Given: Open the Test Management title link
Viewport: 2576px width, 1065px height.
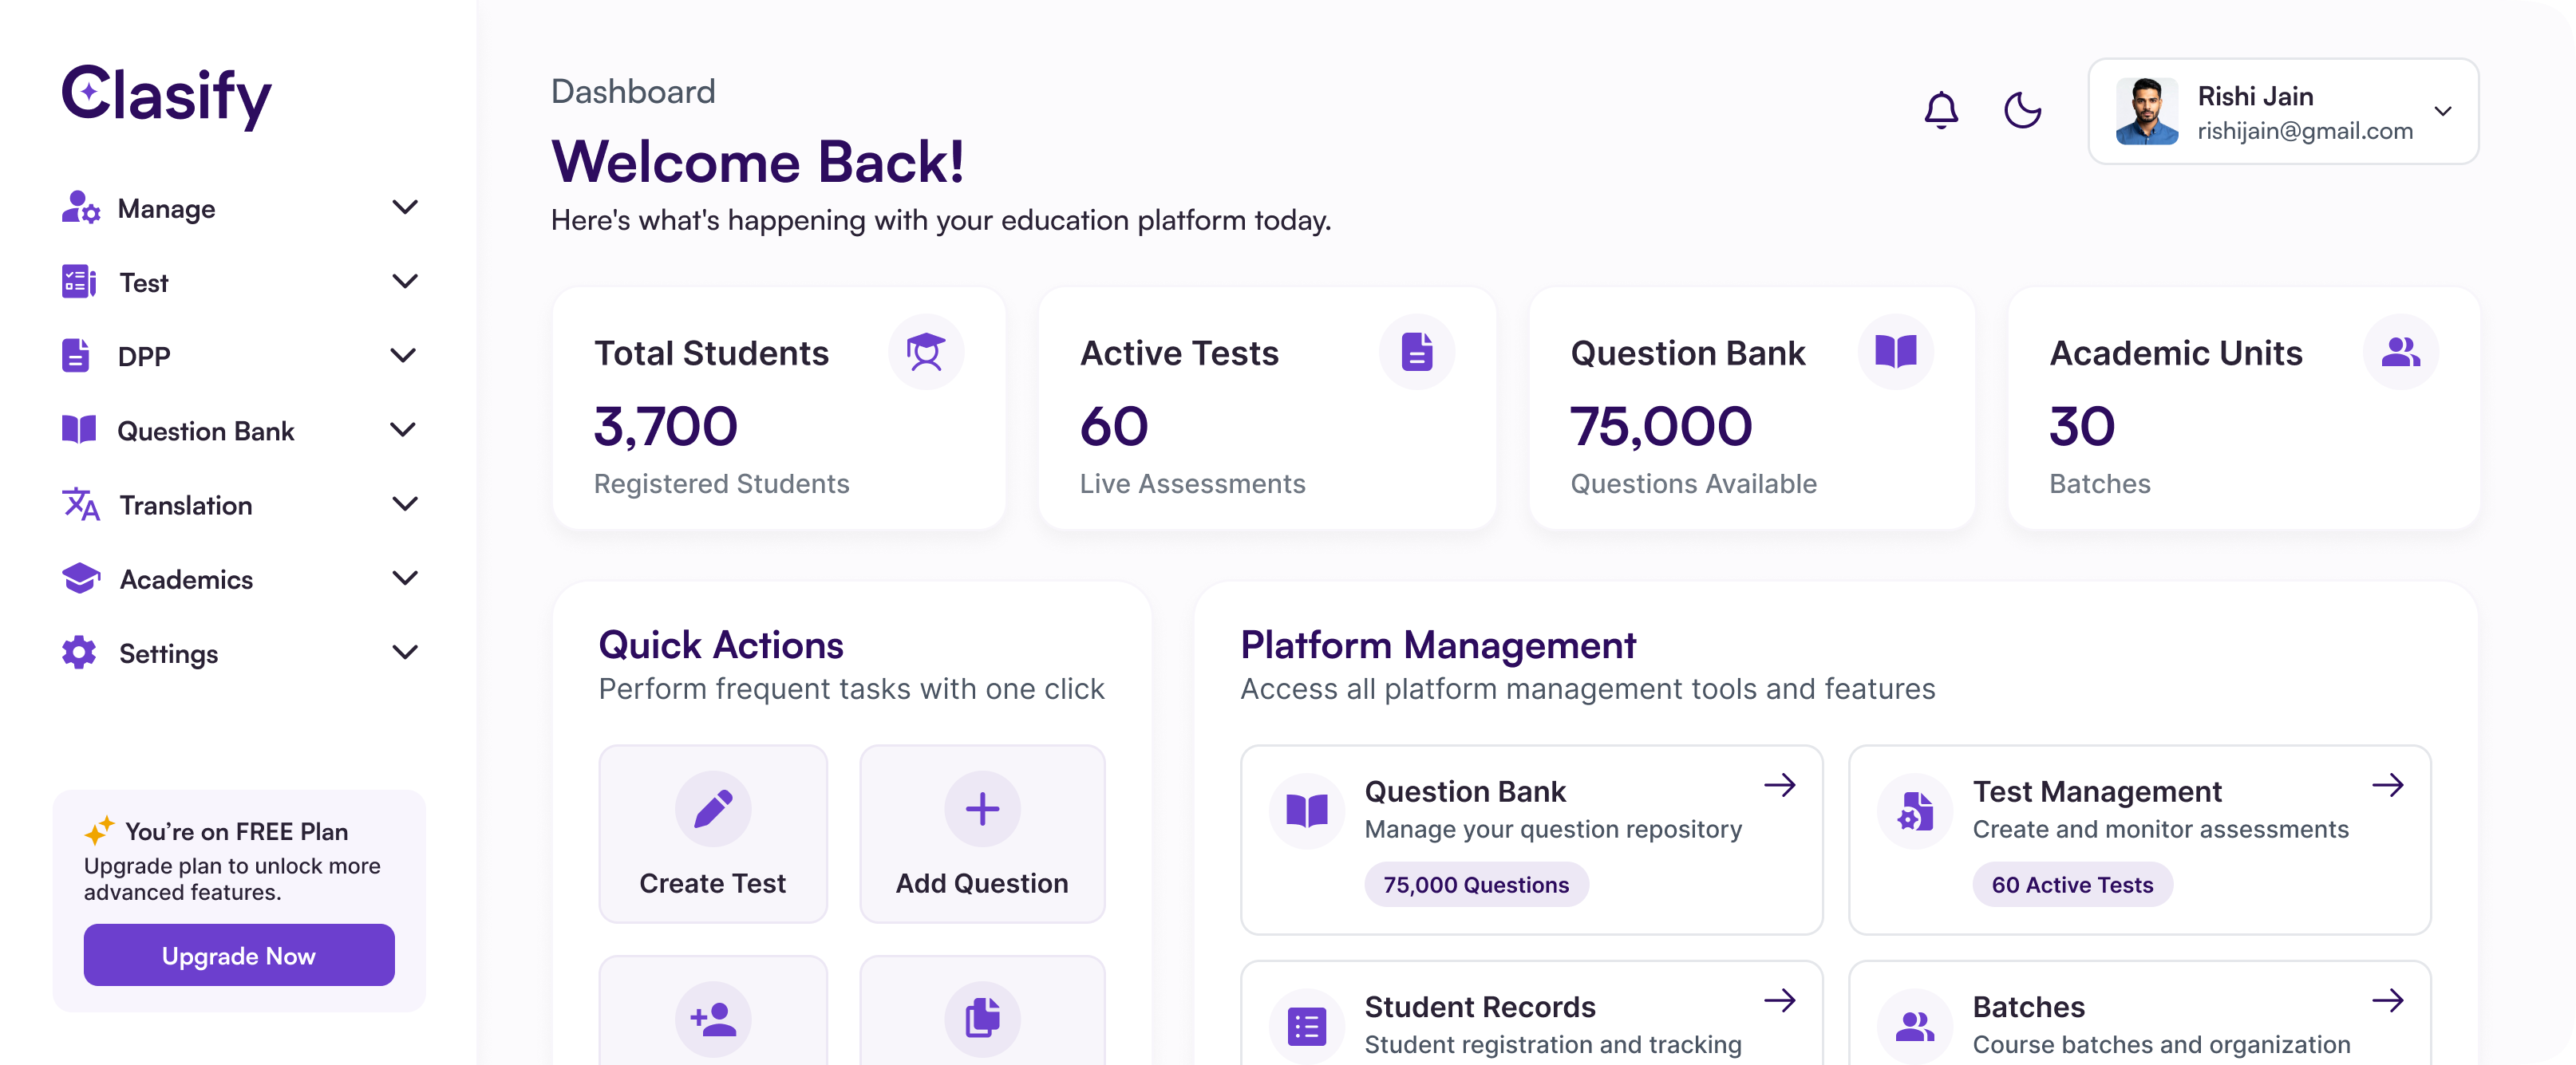Looking at the screenshot, I should click(2097, 792).
